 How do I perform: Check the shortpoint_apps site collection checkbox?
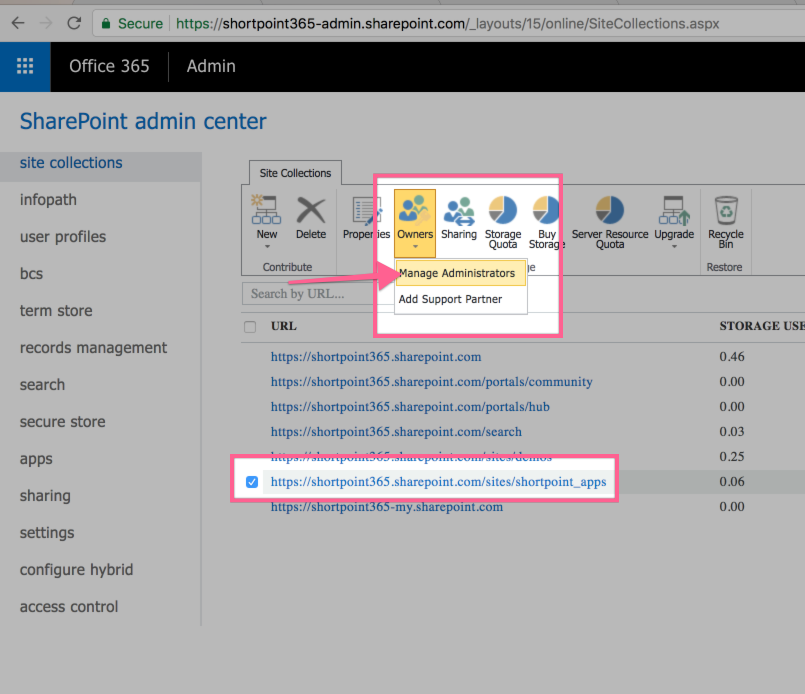252,481
